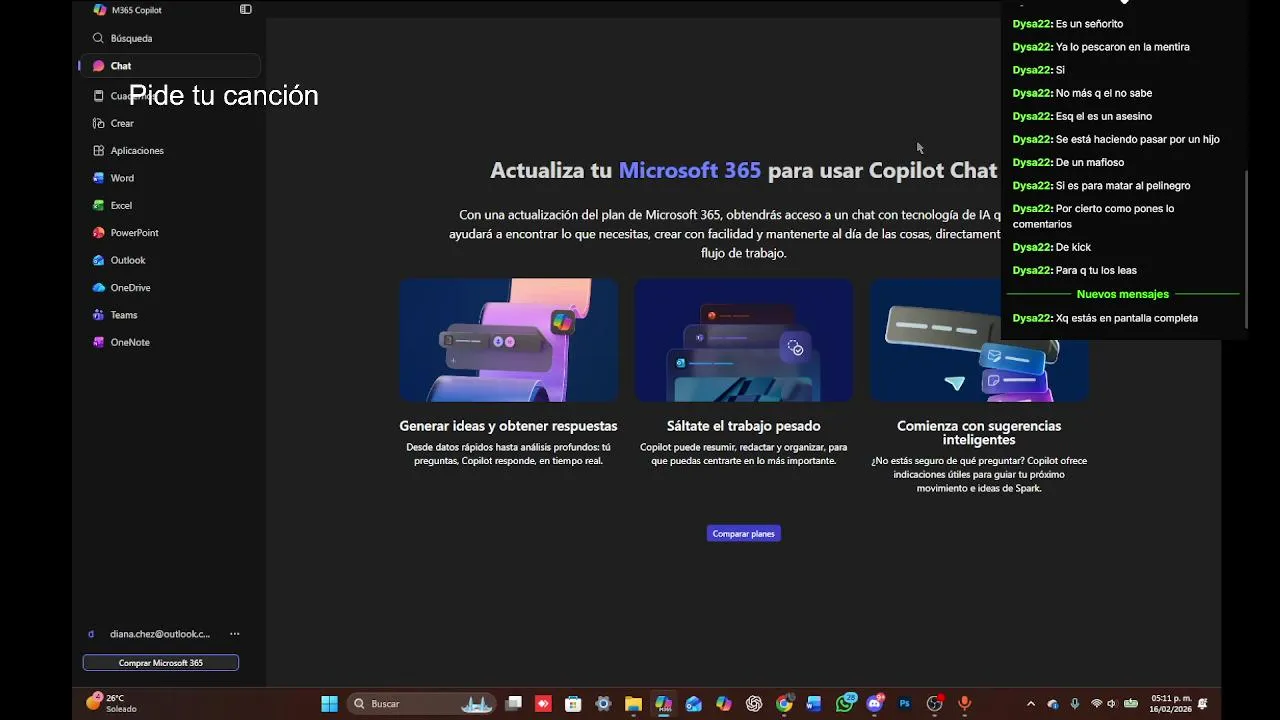This screenshot has width=1280, height=720.
Task: Open the notifications bell icon
Action: (1203, 704)
